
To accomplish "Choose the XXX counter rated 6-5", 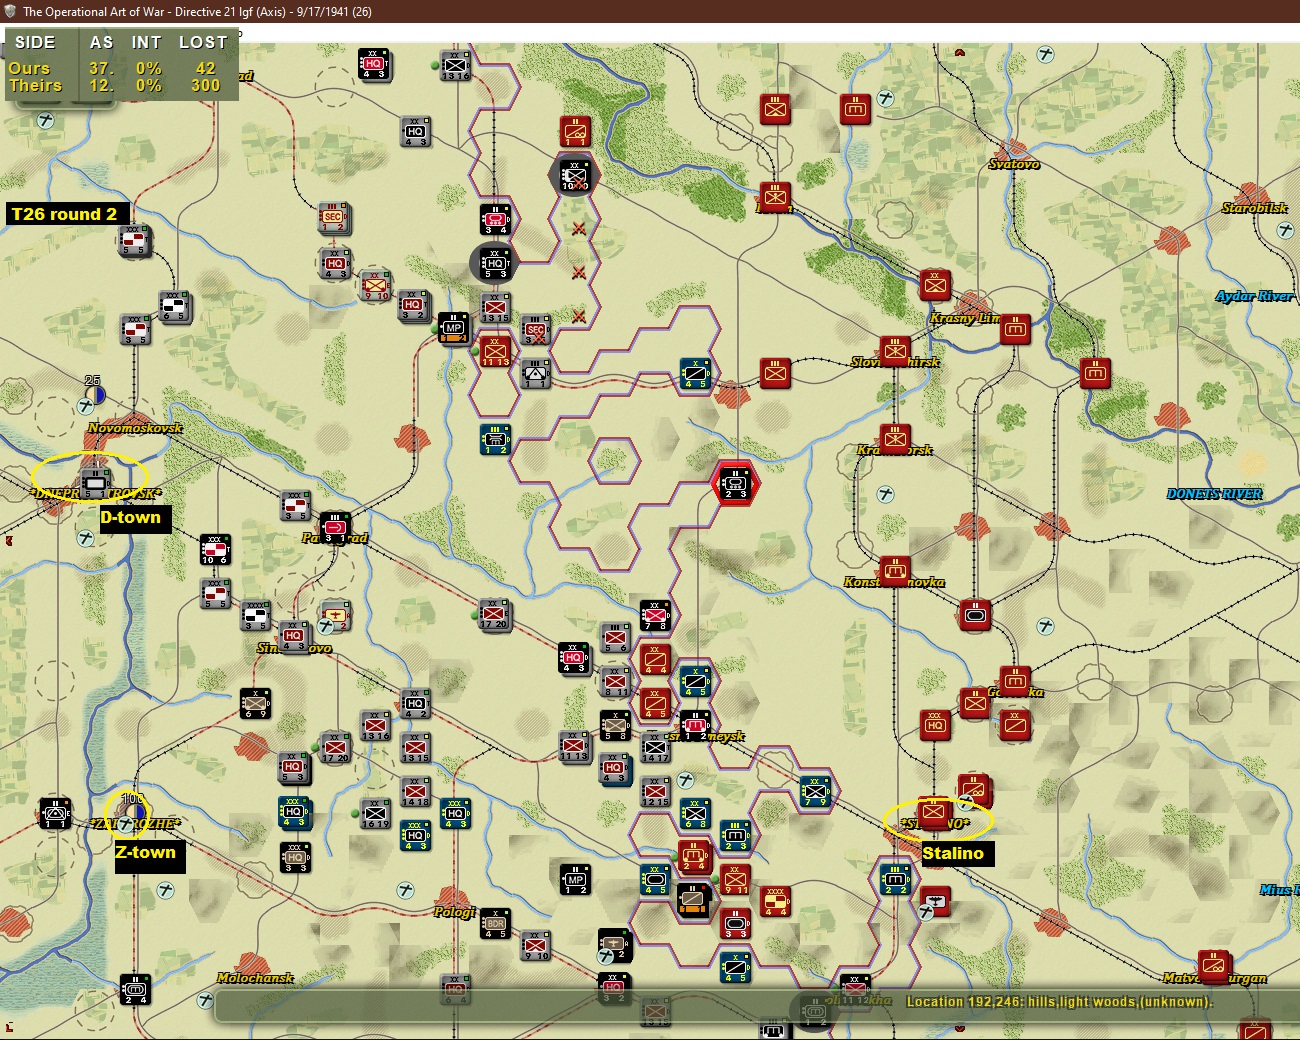I will 175,307.
